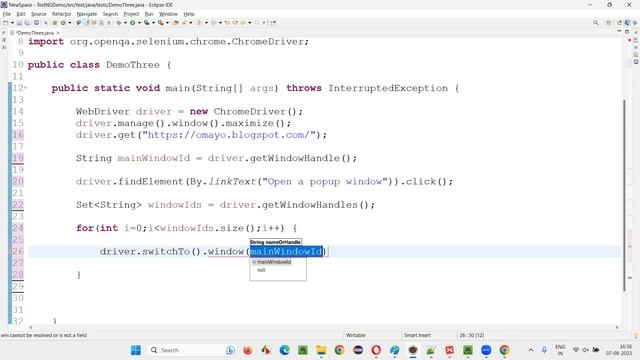Click the vertical scrollbar of the editor
The height and width of the screenshot is (360, 640).
624,195
